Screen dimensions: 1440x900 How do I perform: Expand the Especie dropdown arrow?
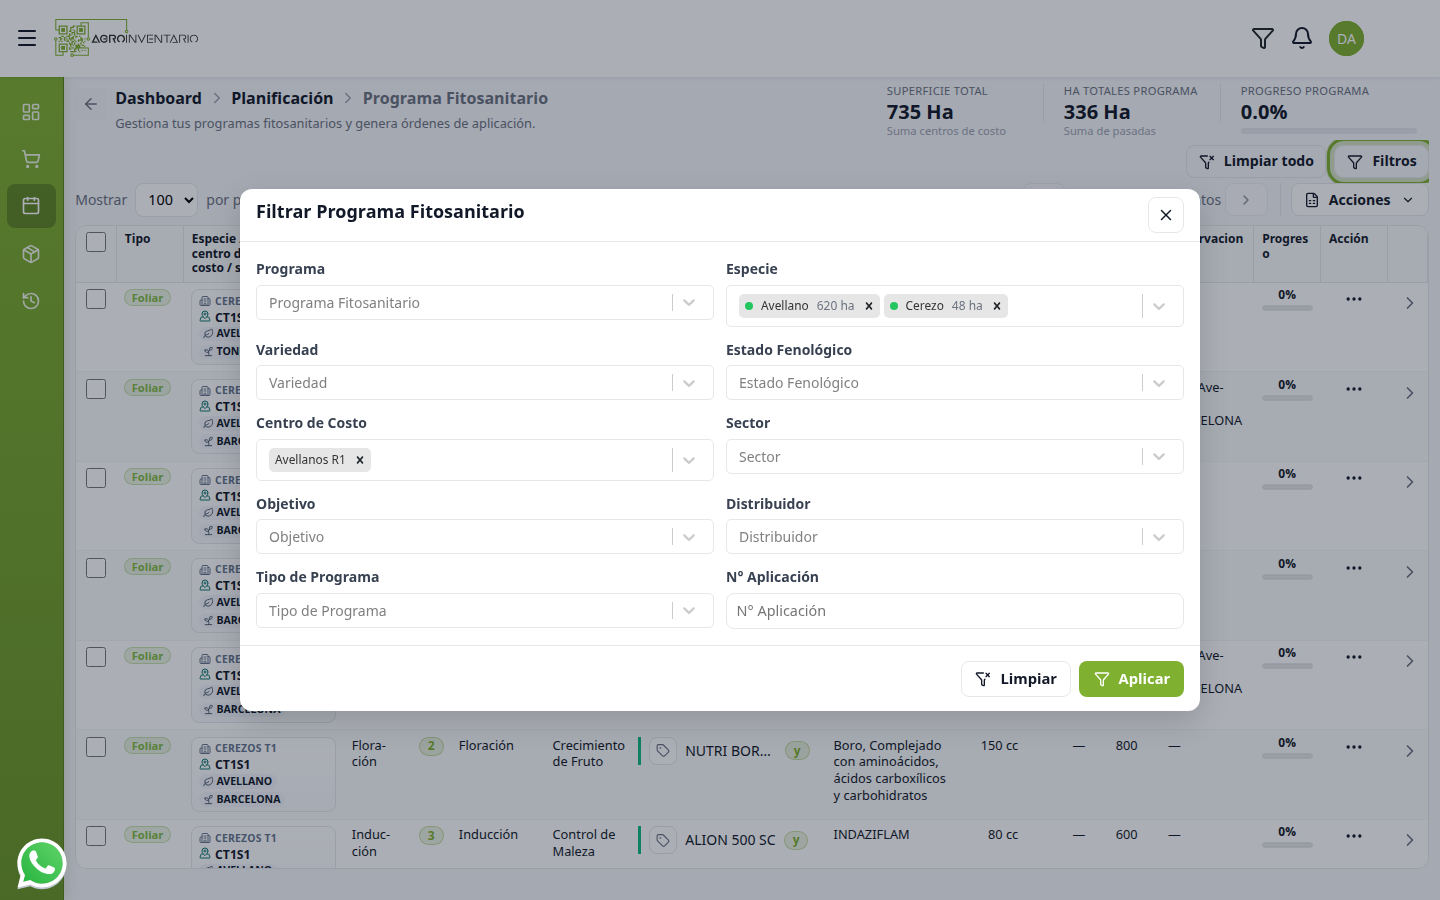pos(1159,306)
